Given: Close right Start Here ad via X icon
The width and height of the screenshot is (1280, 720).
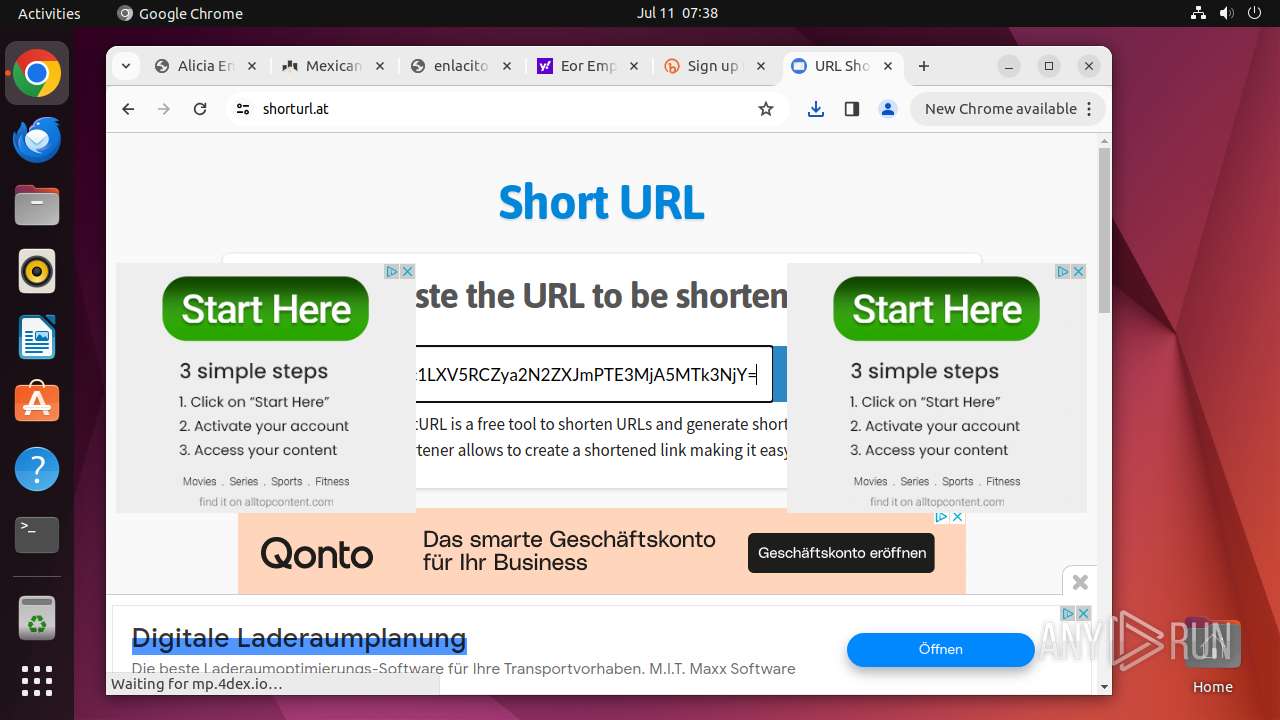Looking at the screenshot, I should click(1079, 271).
